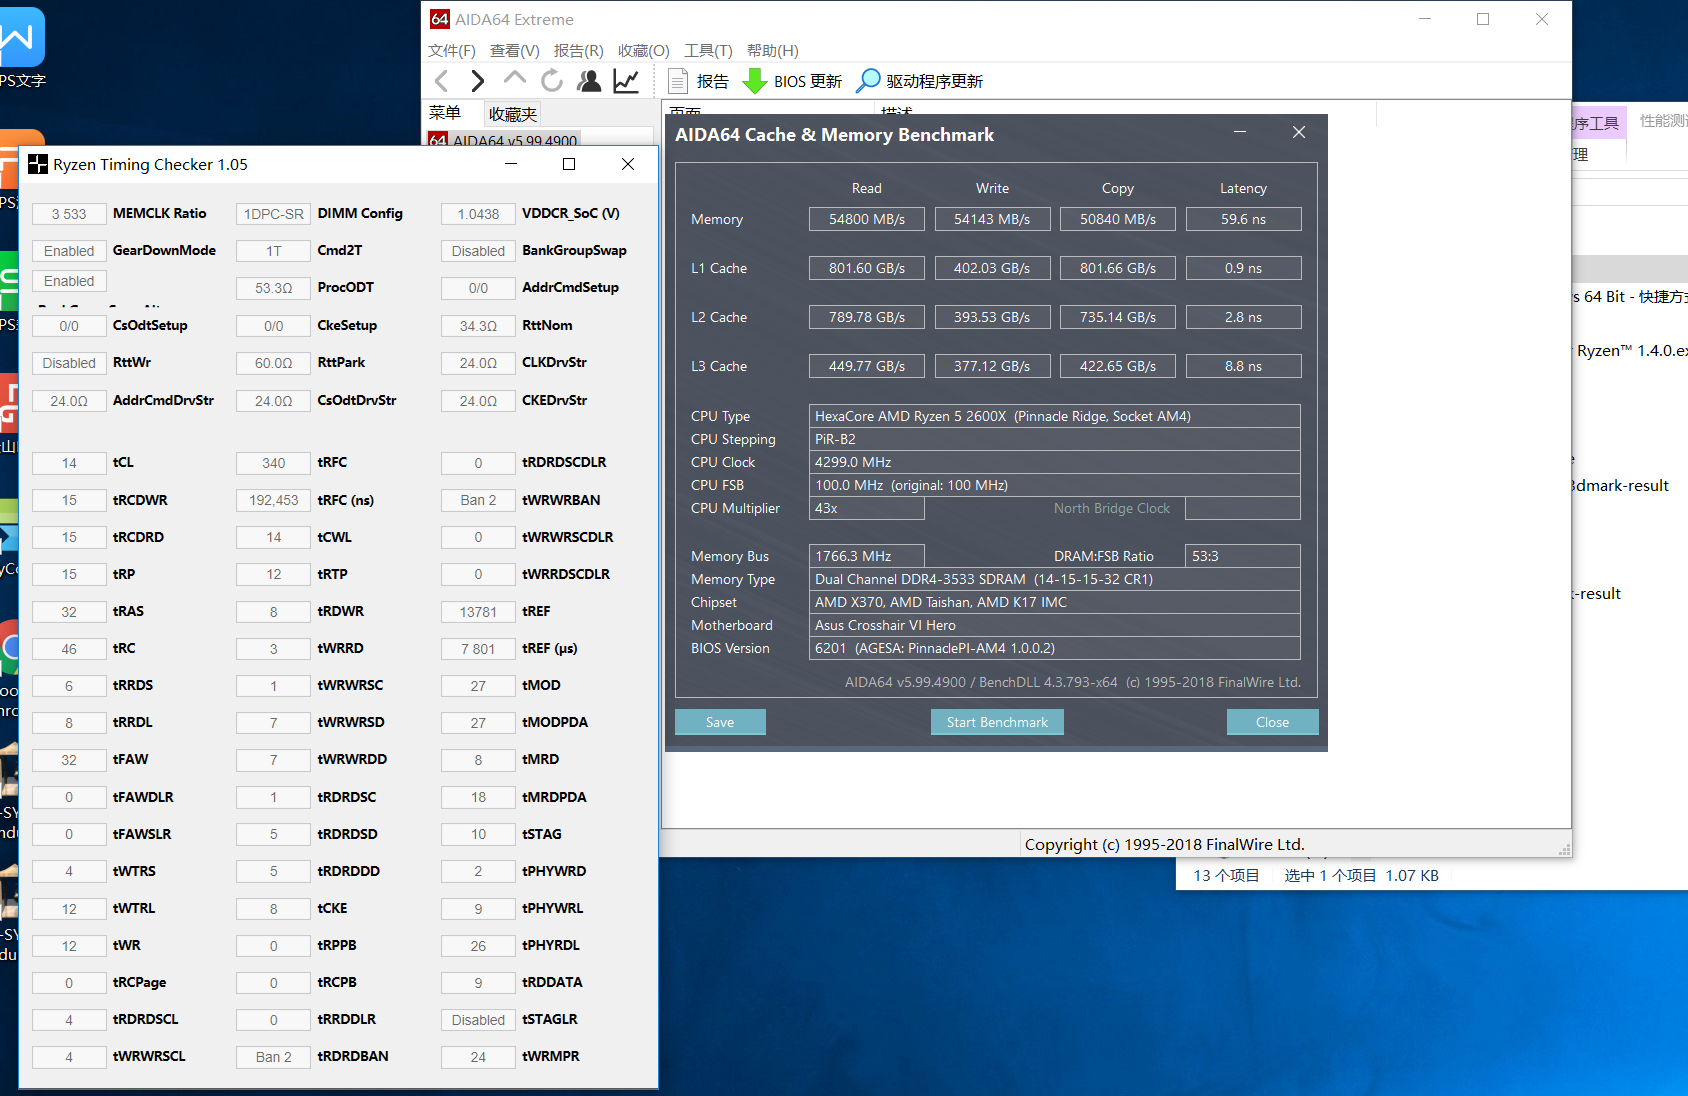Click the L3 Cache Latency 8.8 ns field

click(1243, 366)
